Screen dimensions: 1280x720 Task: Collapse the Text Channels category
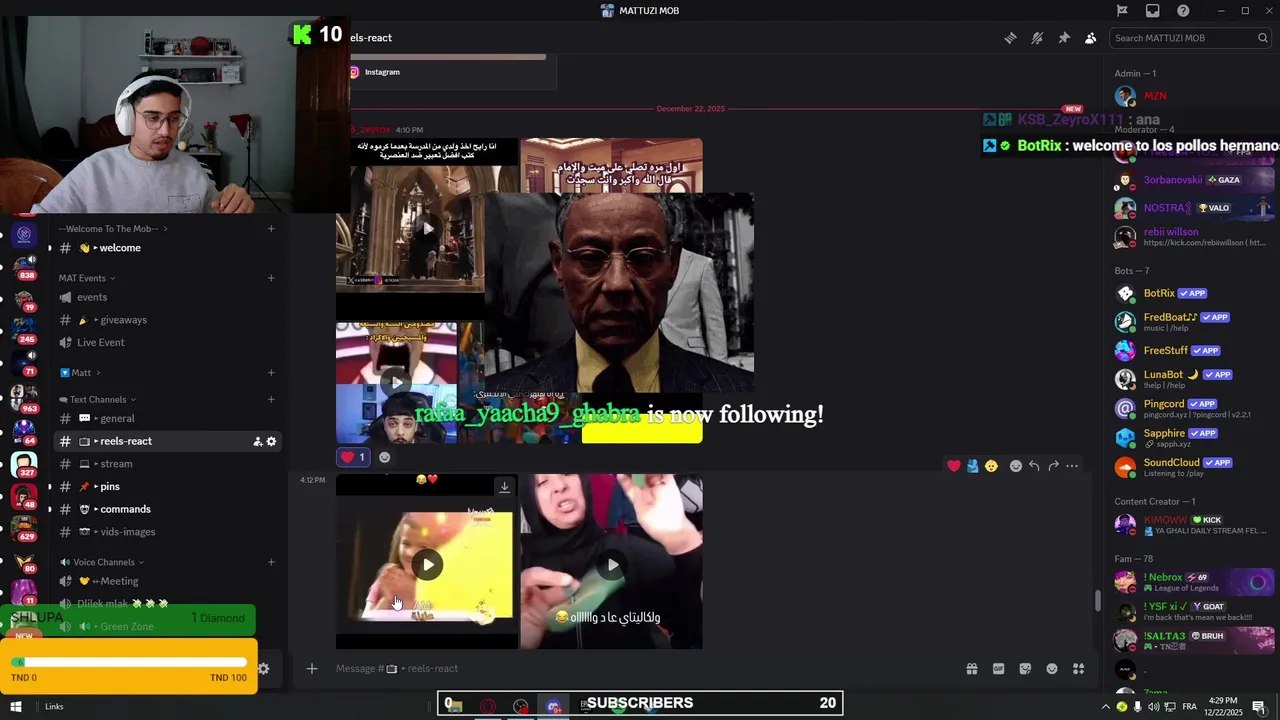coord(98,400)
